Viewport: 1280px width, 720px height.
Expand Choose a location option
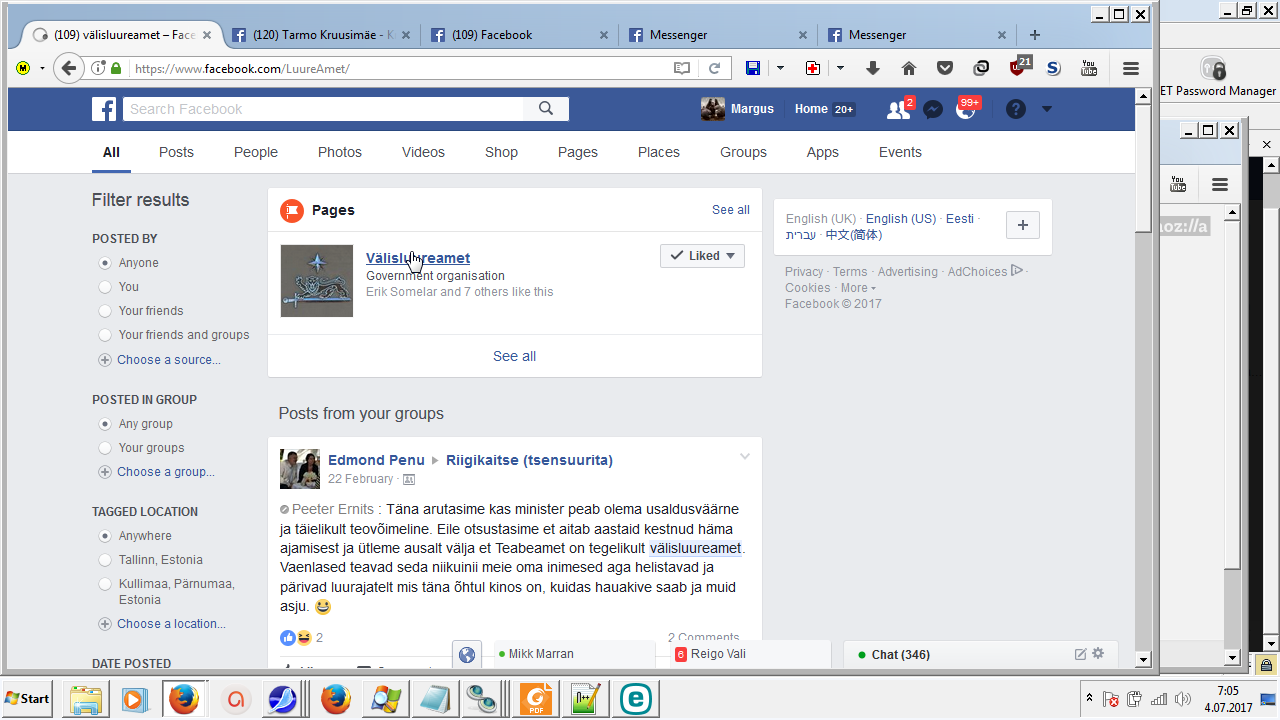162,624
